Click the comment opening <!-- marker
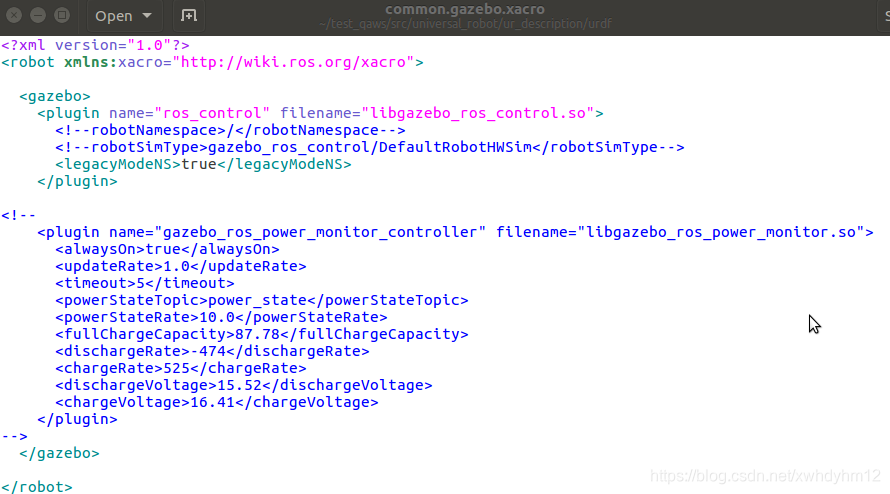 click(18, 215)
